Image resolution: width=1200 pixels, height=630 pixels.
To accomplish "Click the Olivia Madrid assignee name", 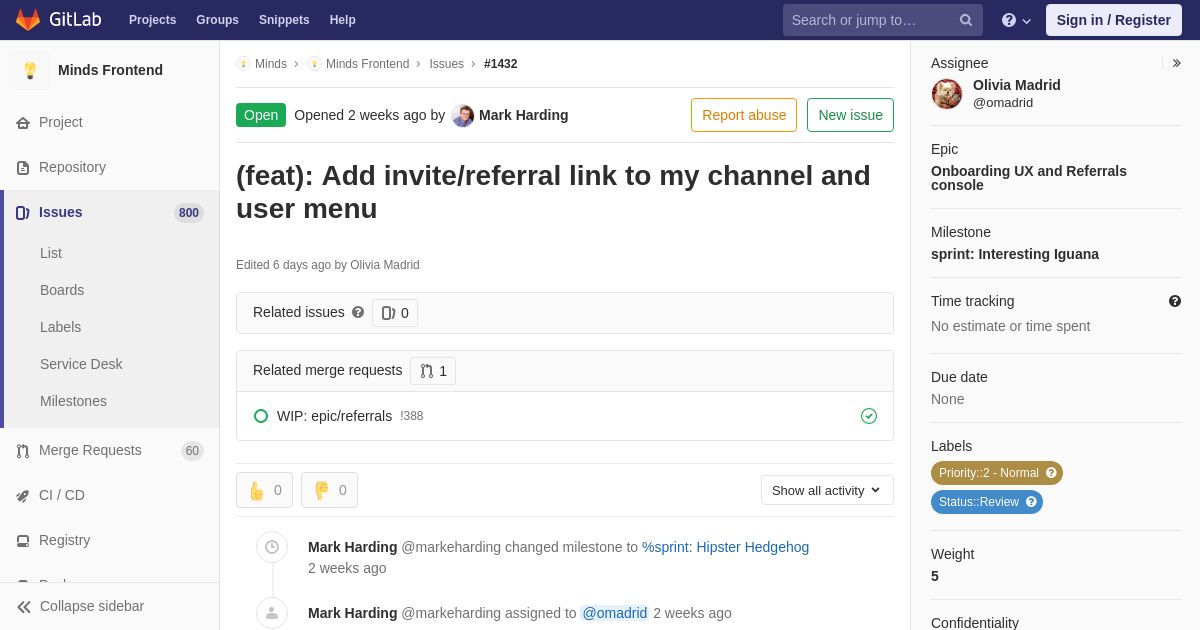I will pos(1017,85).
